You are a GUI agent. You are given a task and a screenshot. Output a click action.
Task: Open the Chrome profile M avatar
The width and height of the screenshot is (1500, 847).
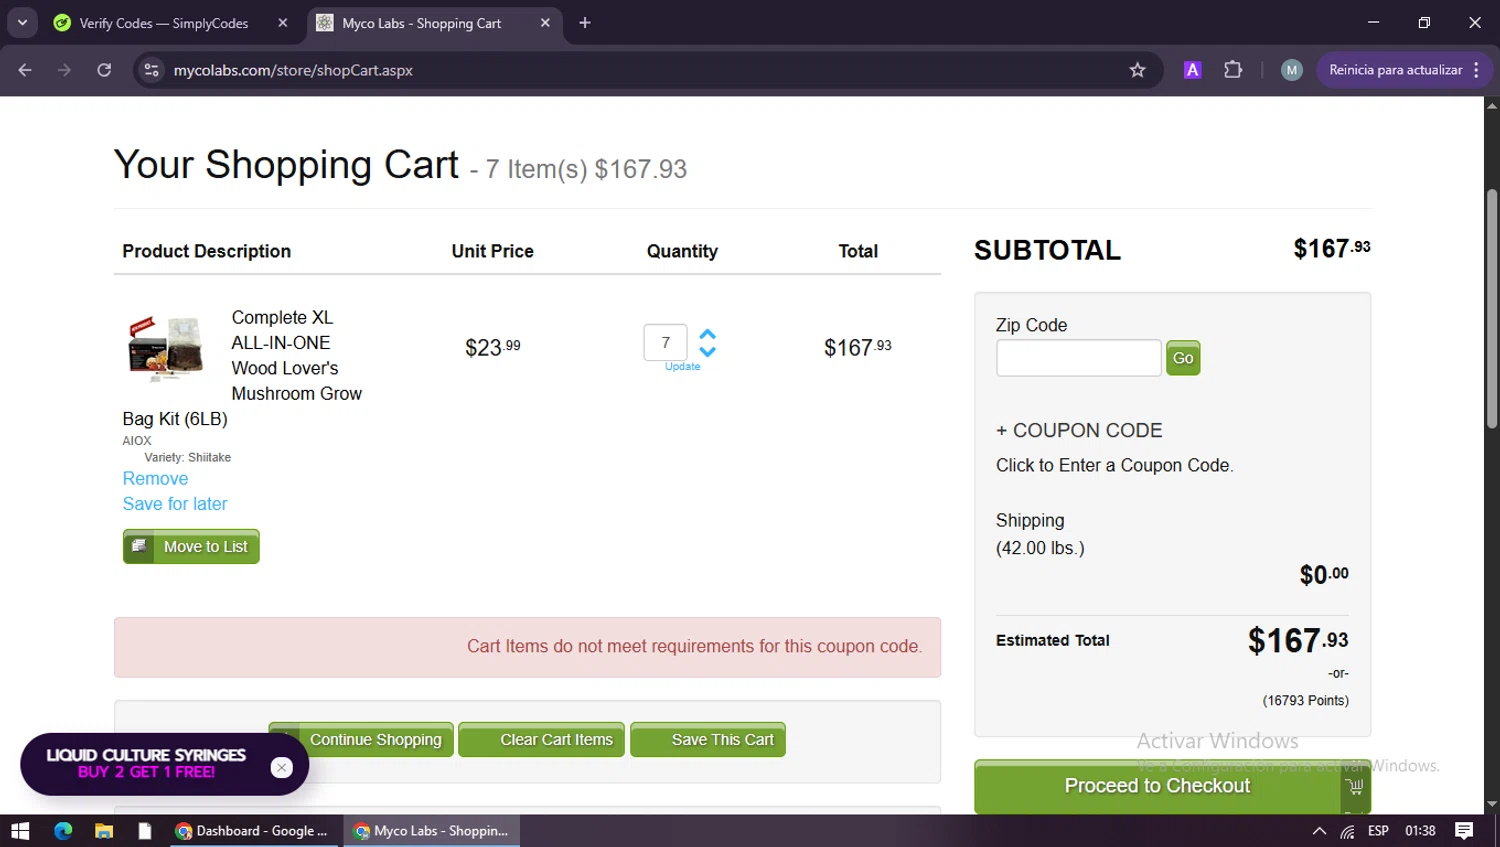coord(1292,70)
